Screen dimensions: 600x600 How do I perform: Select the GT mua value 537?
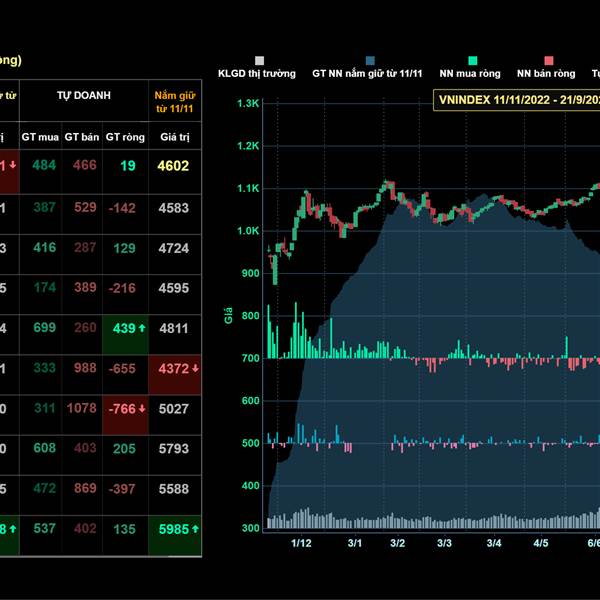45,528
